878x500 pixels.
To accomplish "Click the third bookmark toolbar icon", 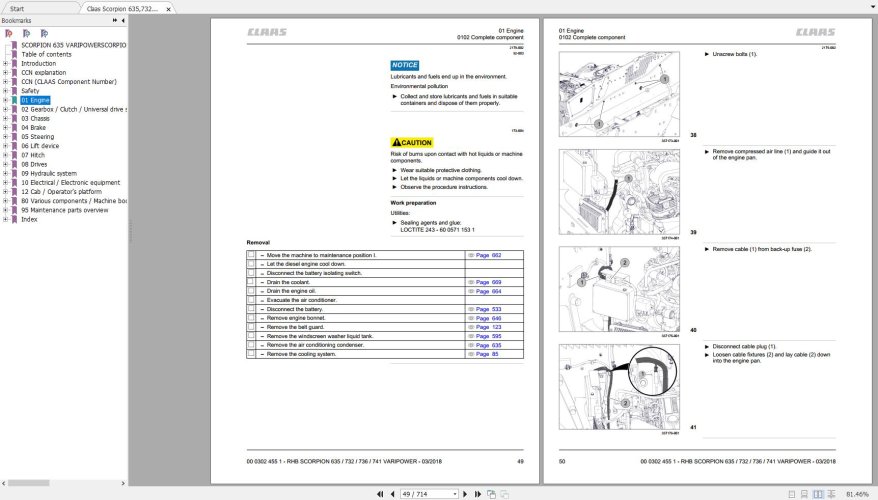I will 44,34.
